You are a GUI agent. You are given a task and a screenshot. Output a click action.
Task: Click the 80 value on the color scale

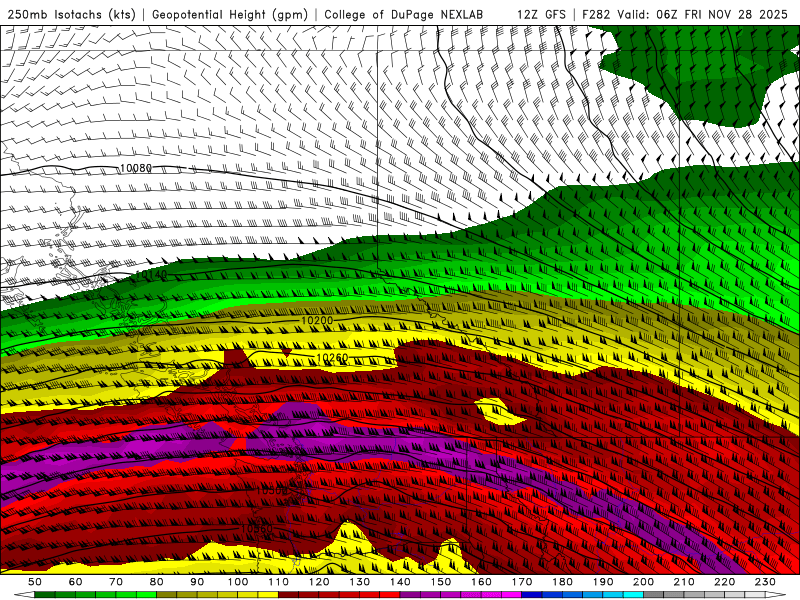pos(157,582)
